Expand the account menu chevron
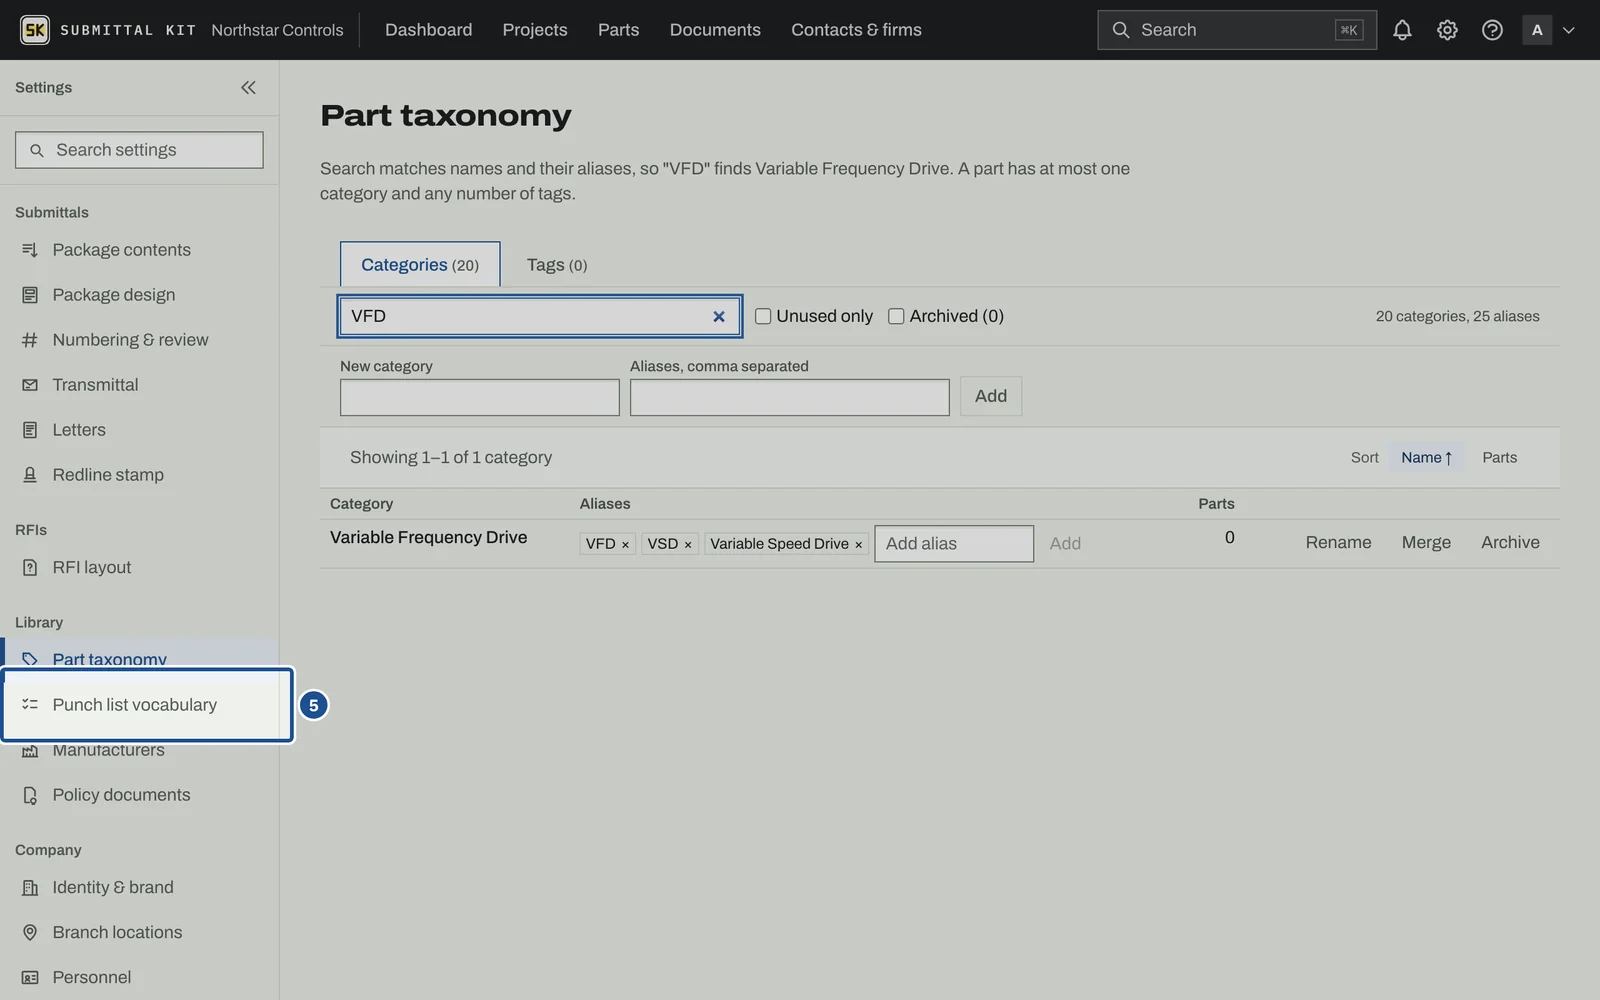Image resolution: width=1600 pixels, height=1000 pixels. [x=1569, y=30]
